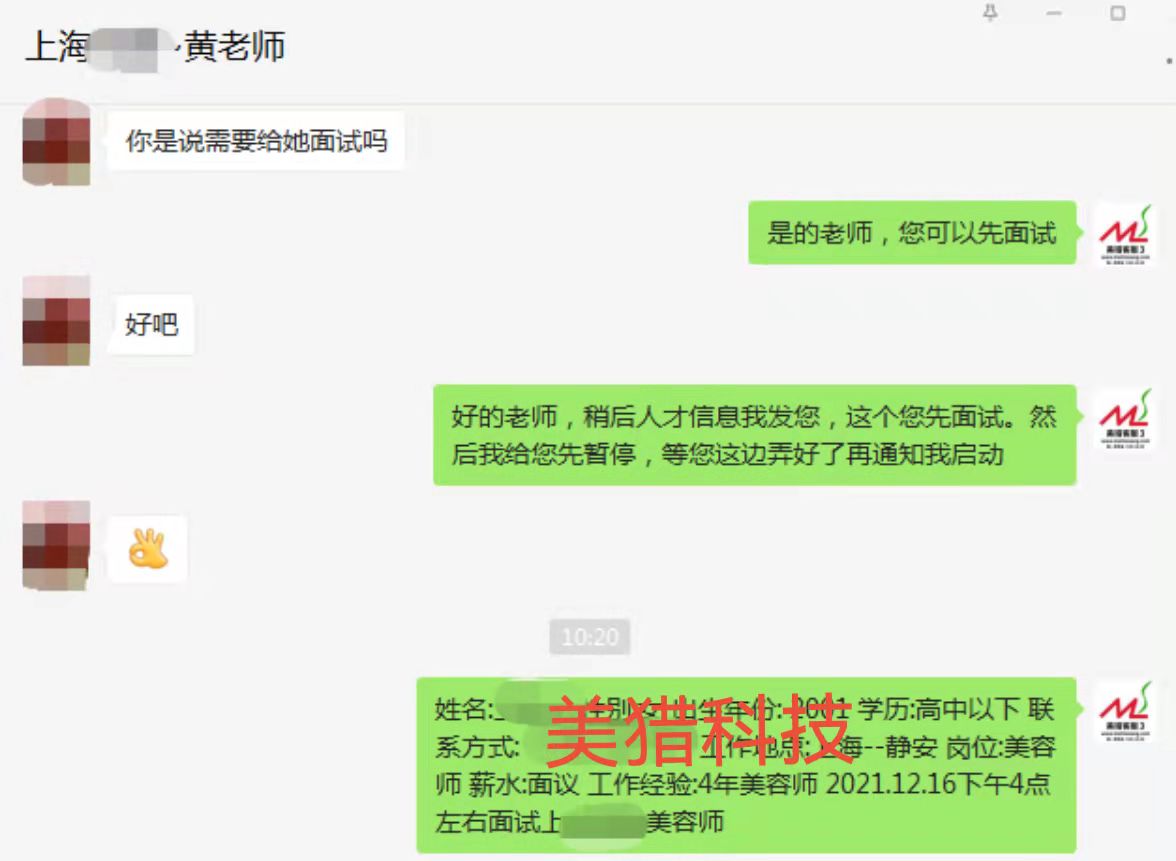The width and height of the screenshot is (1176, 861).
Task: Select the message 你是说需要给她面试吗
Action: coord(256,141)
